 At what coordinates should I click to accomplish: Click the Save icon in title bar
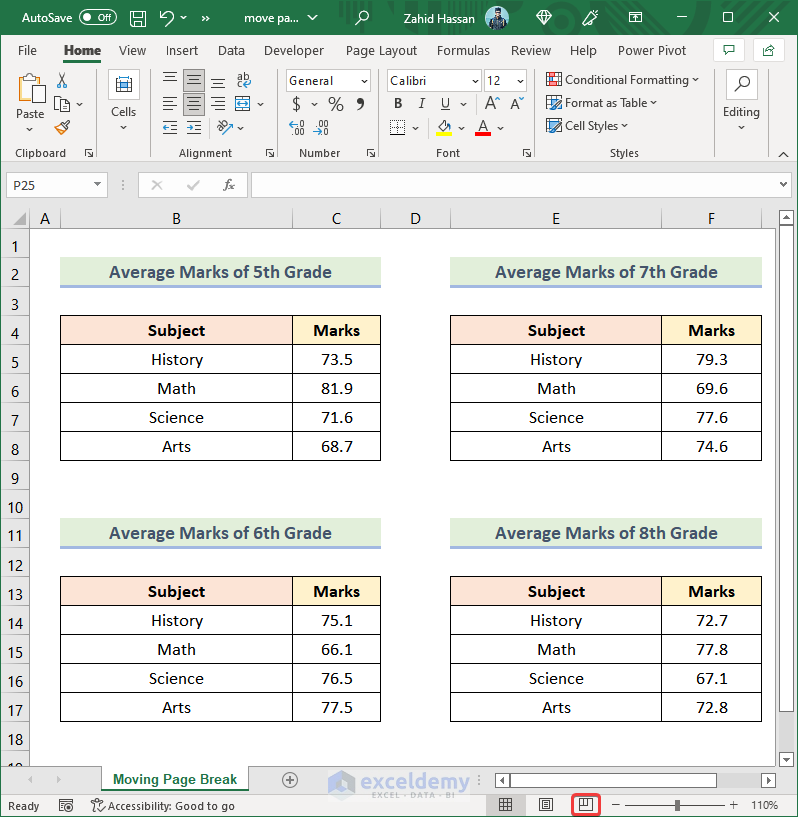point(138,18)
